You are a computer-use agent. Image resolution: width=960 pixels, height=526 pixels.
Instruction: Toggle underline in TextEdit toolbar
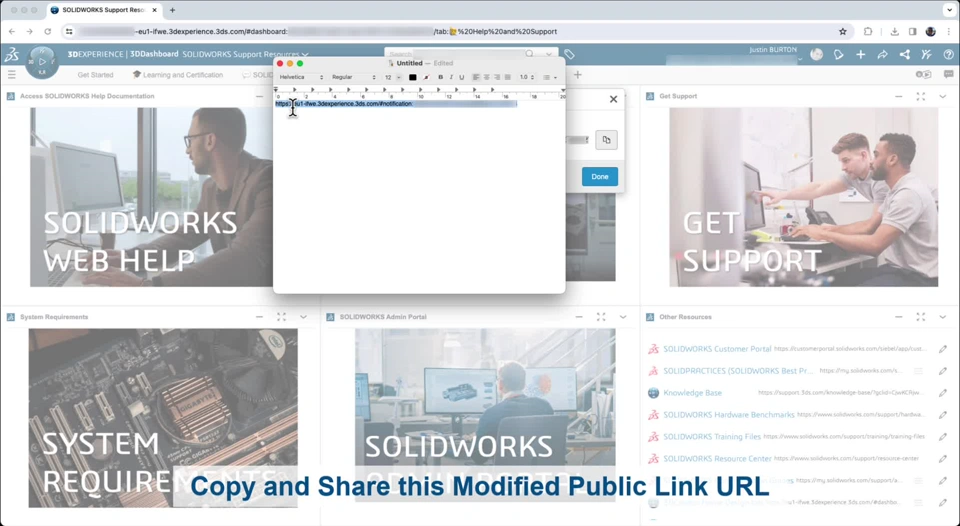pyautogui.click(x=462, y=77)
